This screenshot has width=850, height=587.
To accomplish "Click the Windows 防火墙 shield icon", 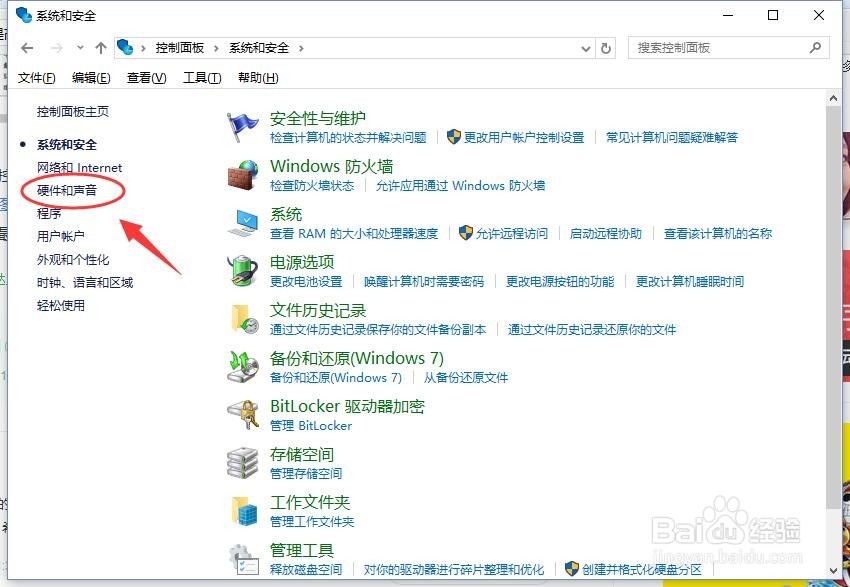I will pos(241,174).
